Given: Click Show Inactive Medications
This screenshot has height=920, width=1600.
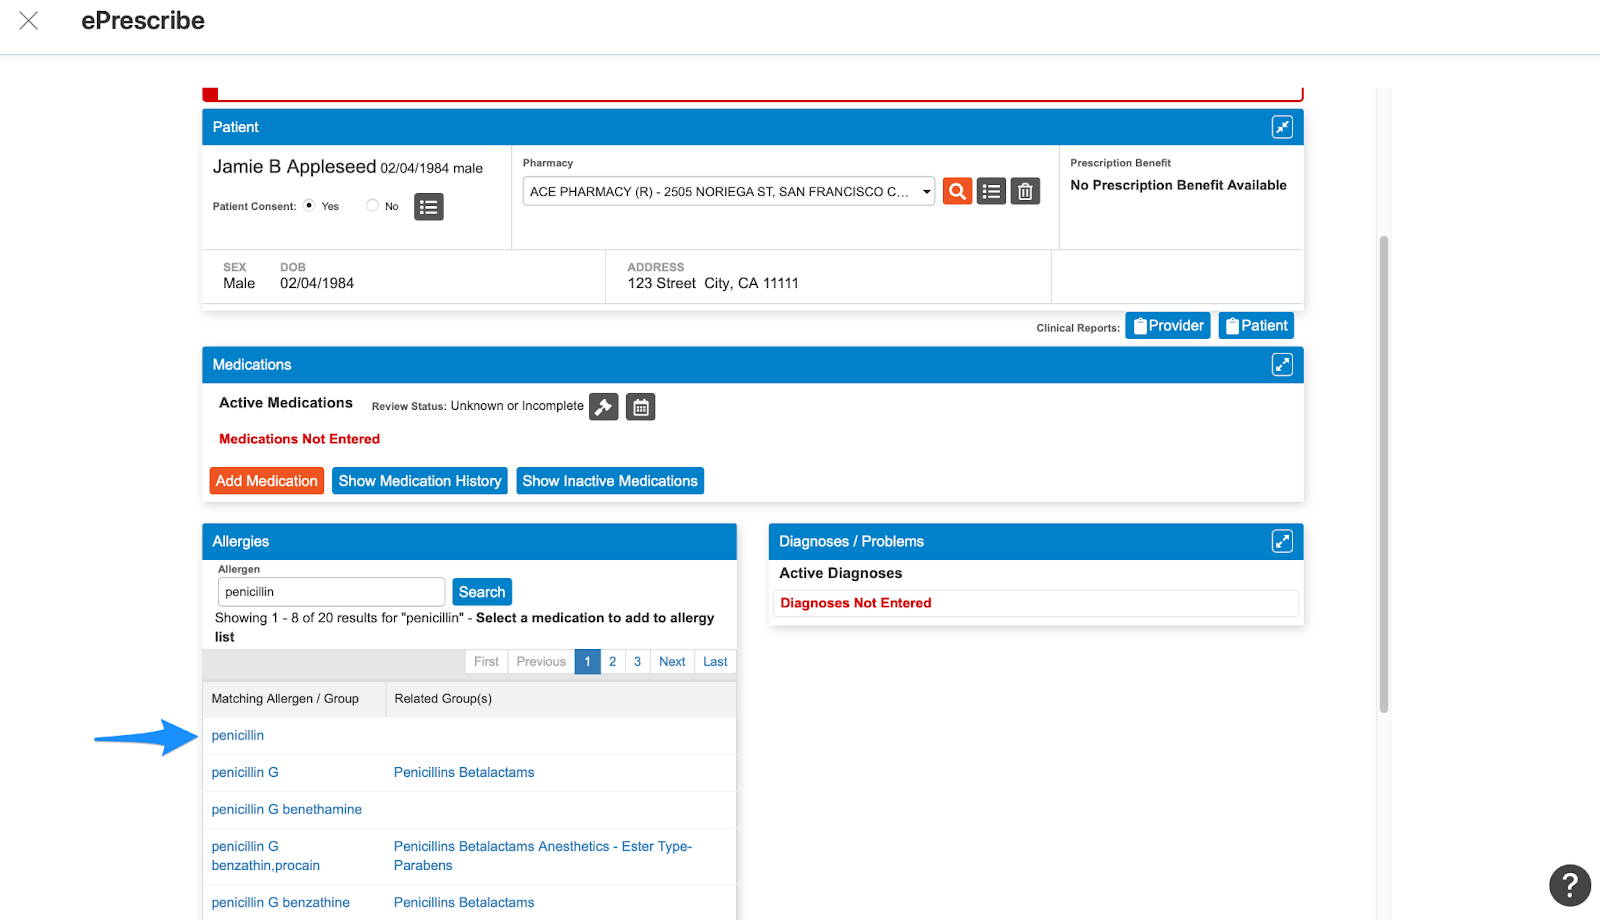Looking at the screenshot, I should pos(610,481).
